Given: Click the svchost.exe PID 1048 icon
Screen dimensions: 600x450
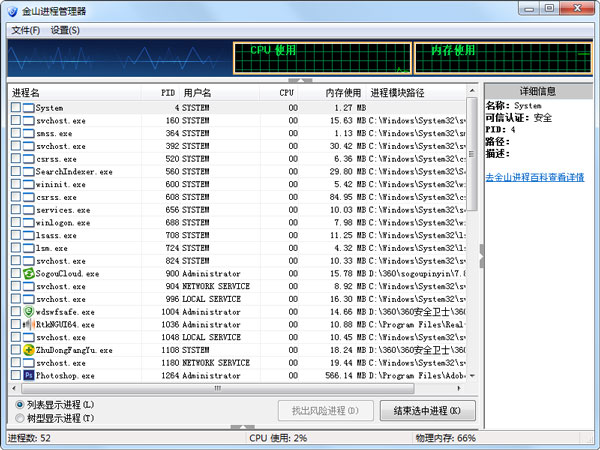Looking at the screenshot, I should 28,338.
